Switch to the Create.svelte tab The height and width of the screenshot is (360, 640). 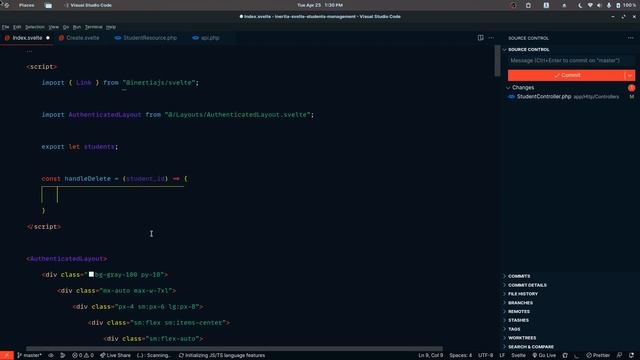[x=82, y=38]
